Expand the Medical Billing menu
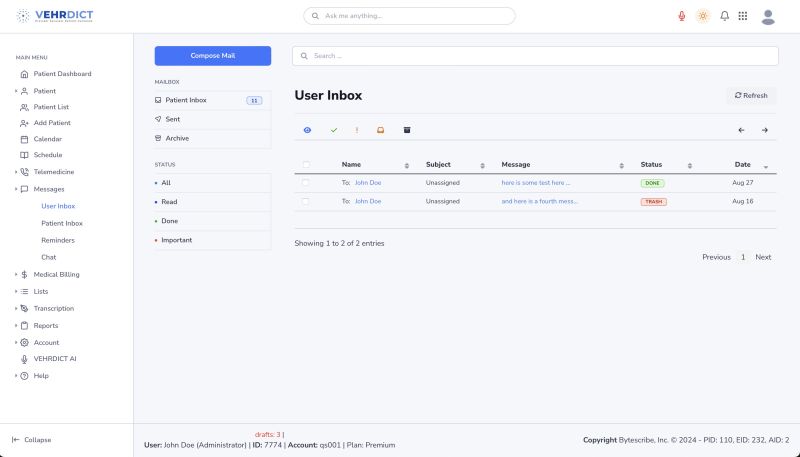800x457 pixels. (56, 274)
